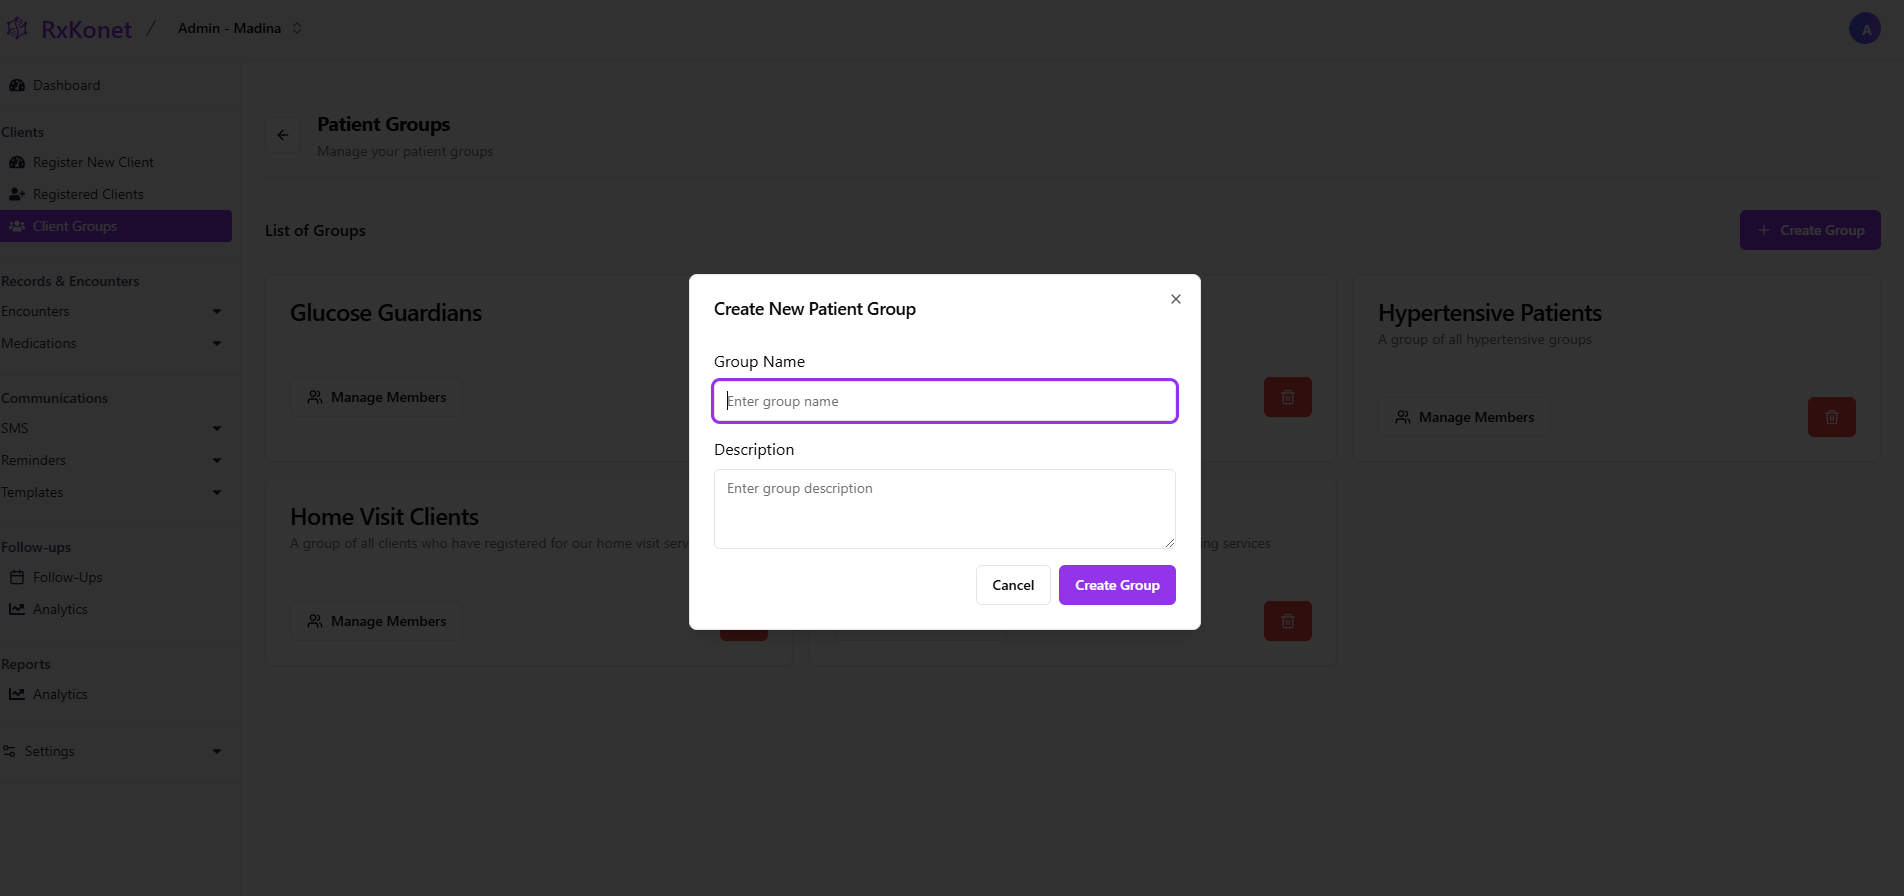1904x896 pixels.
Task: Click the Settings sliders icon
Action: pyautogui.click(x=9, y=751)
